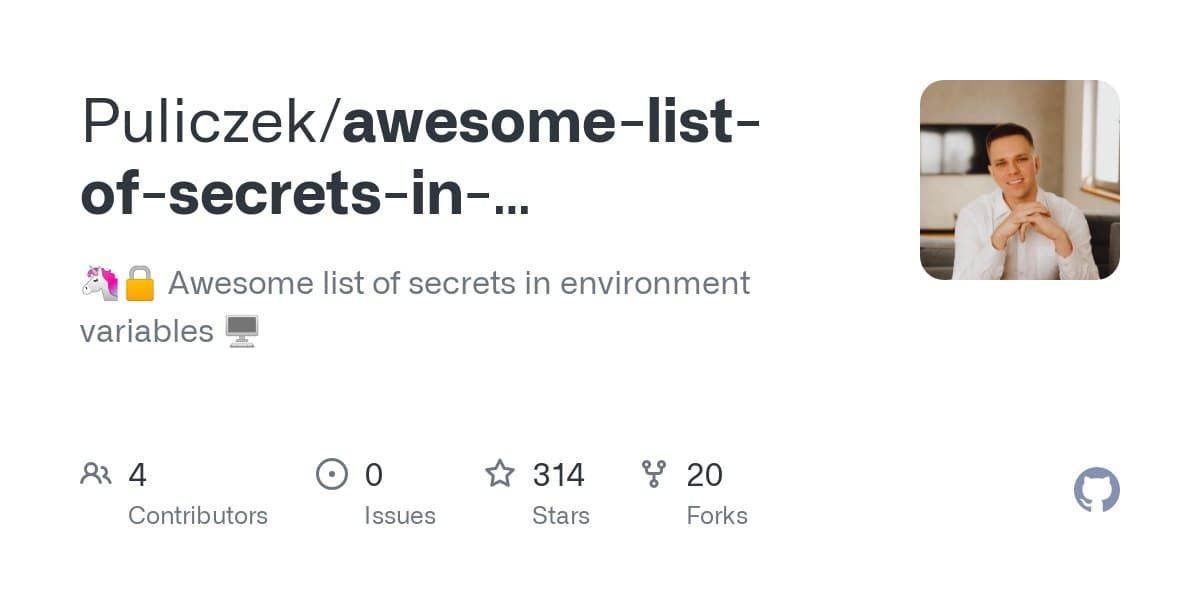Click the Forks label
This screenshot has height=600, width=1200.
click(717, 516)
